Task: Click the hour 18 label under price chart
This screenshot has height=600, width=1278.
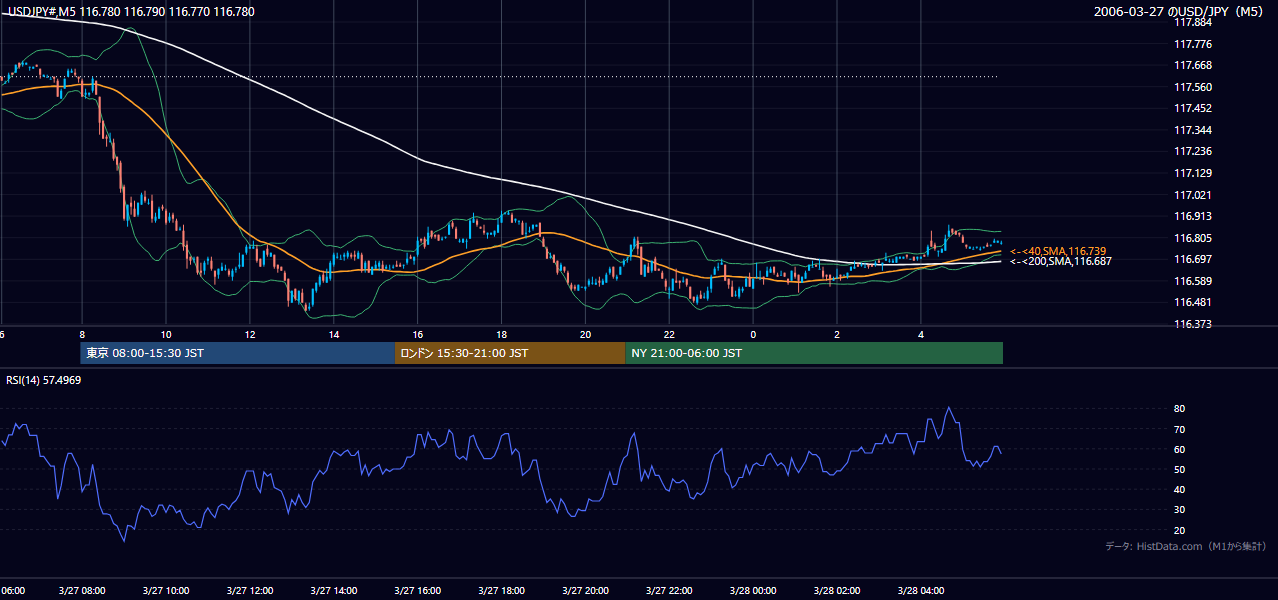Action: [x=502, y=334]
